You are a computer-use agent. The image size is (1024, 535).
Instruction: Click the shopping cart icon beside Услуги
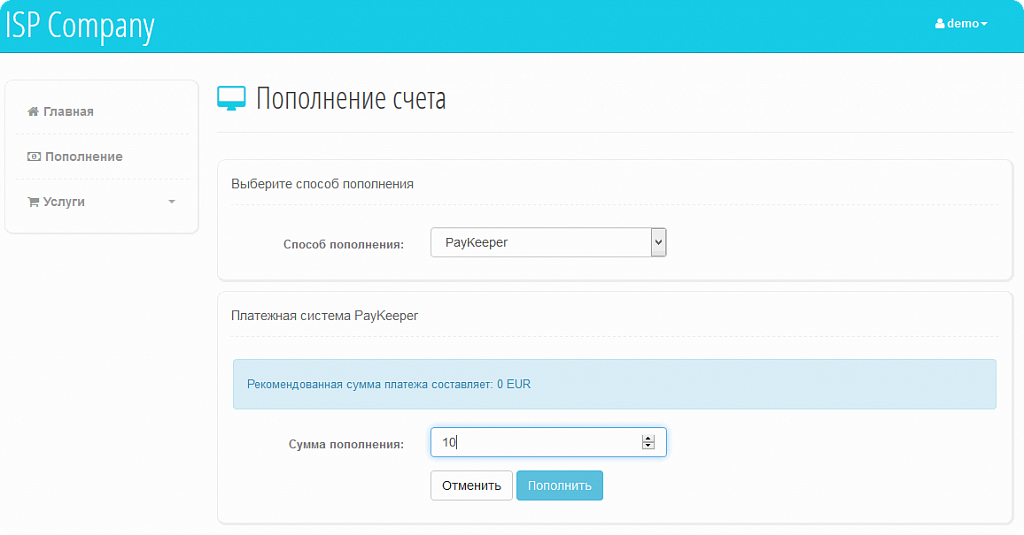pyautogui.click(x=33, y=202)
